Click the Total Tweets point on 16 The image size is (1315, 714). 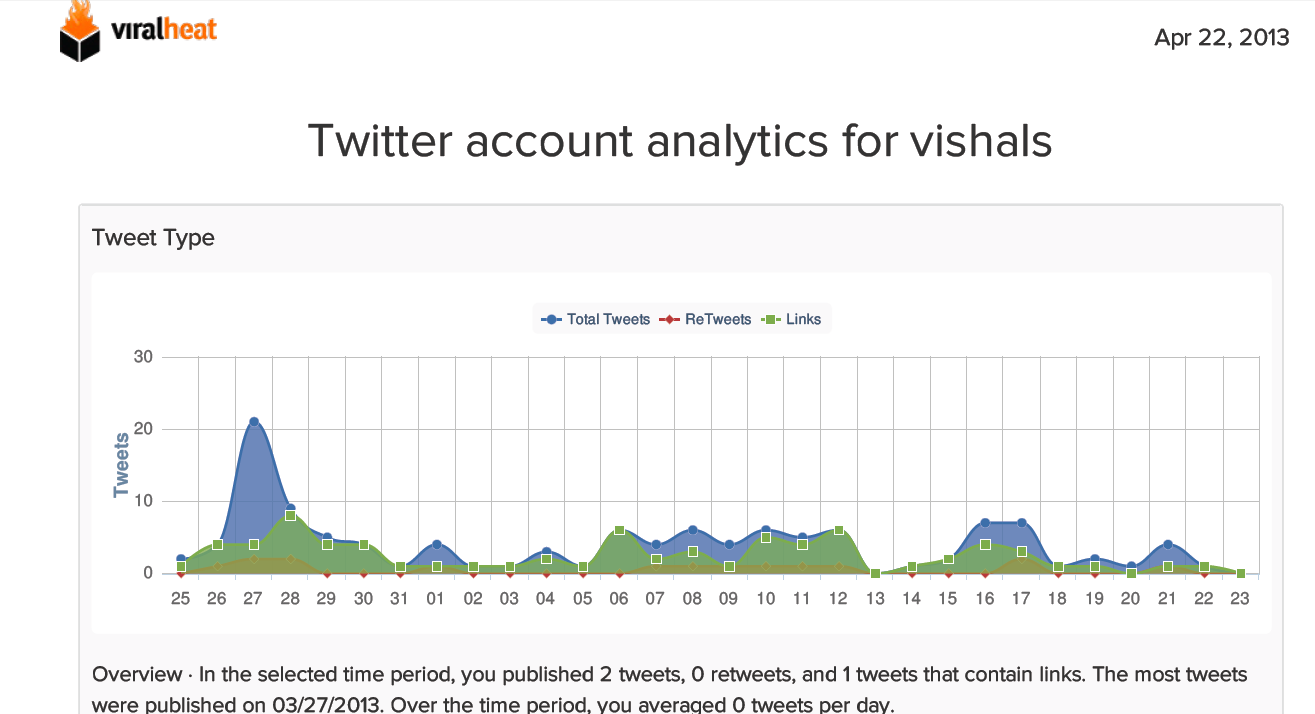point(985,523)
